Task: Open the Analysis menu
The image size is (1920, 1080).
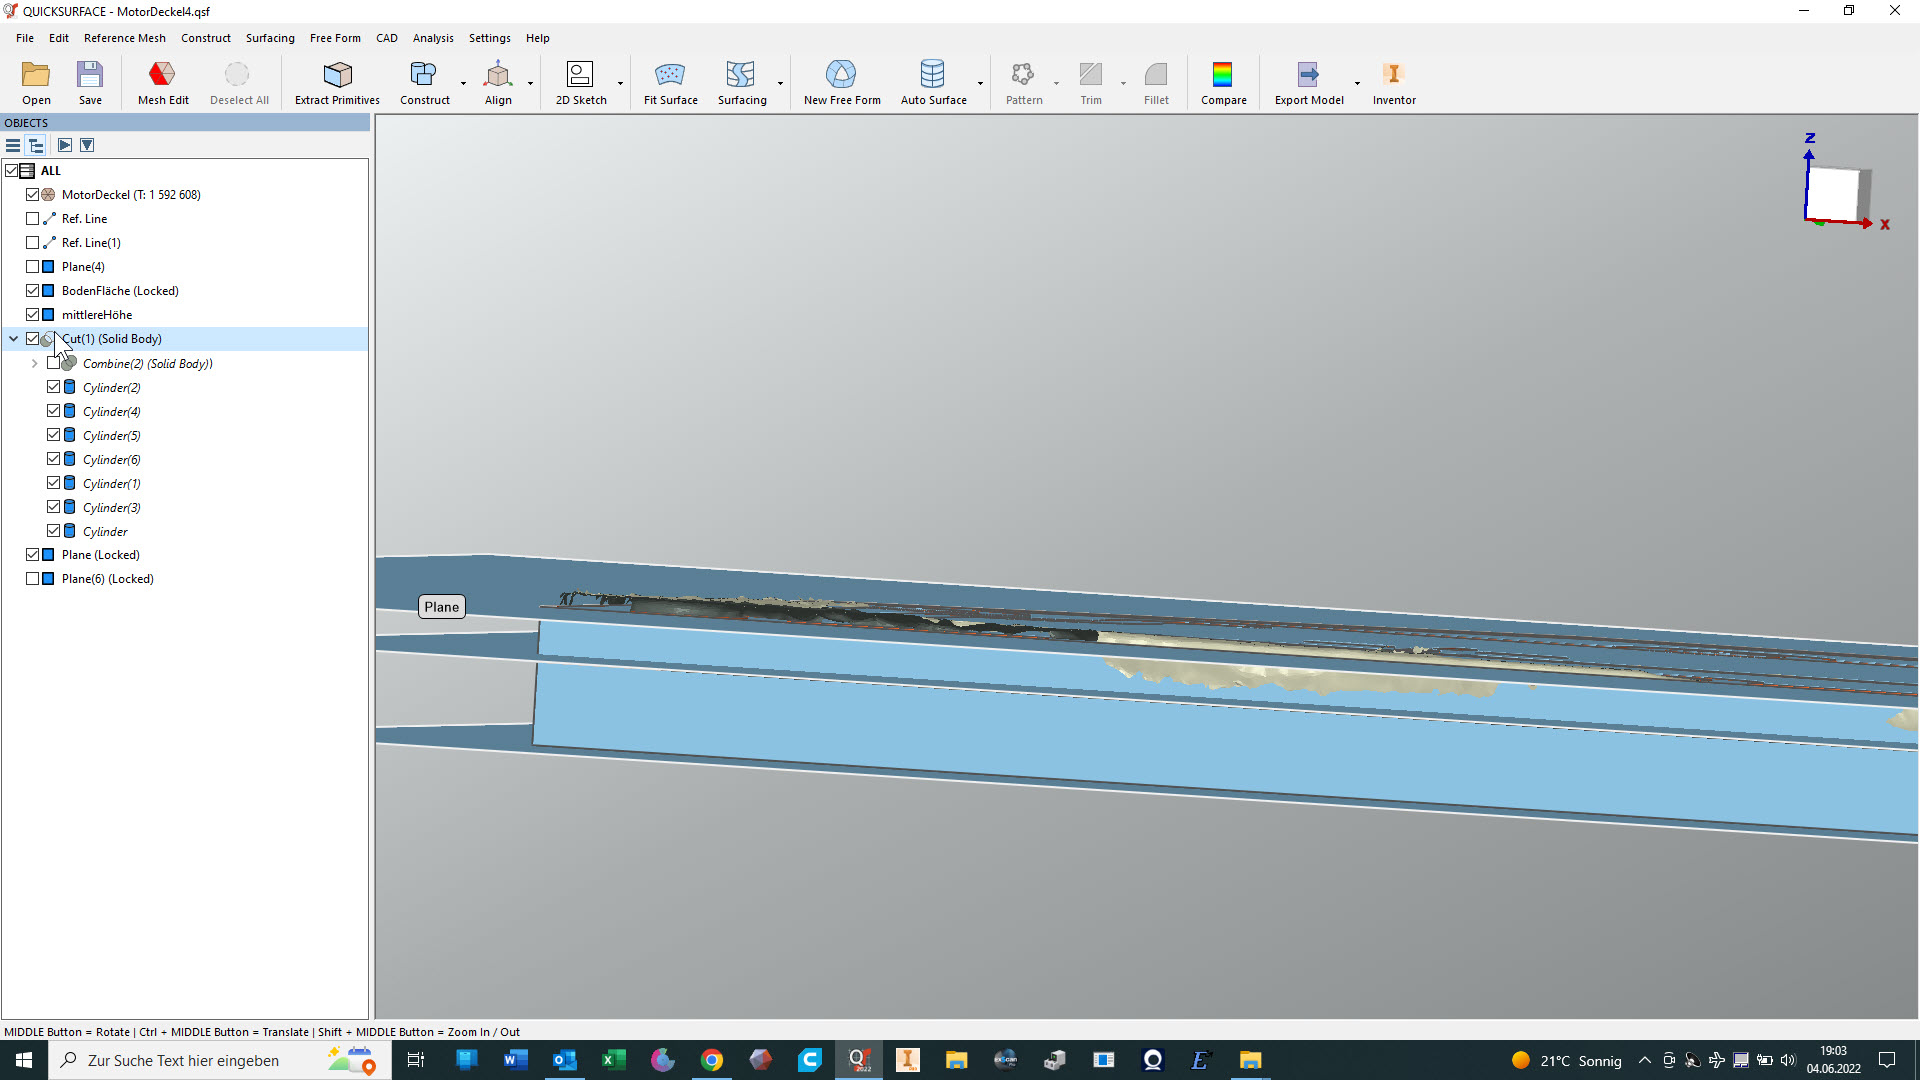Action: click(432, 38)
